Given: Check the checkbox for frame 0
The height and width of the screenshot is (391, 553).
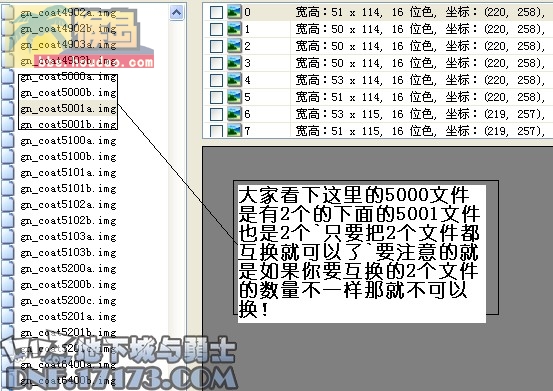Looking at the screenshot, I should [x=216, y=13].
